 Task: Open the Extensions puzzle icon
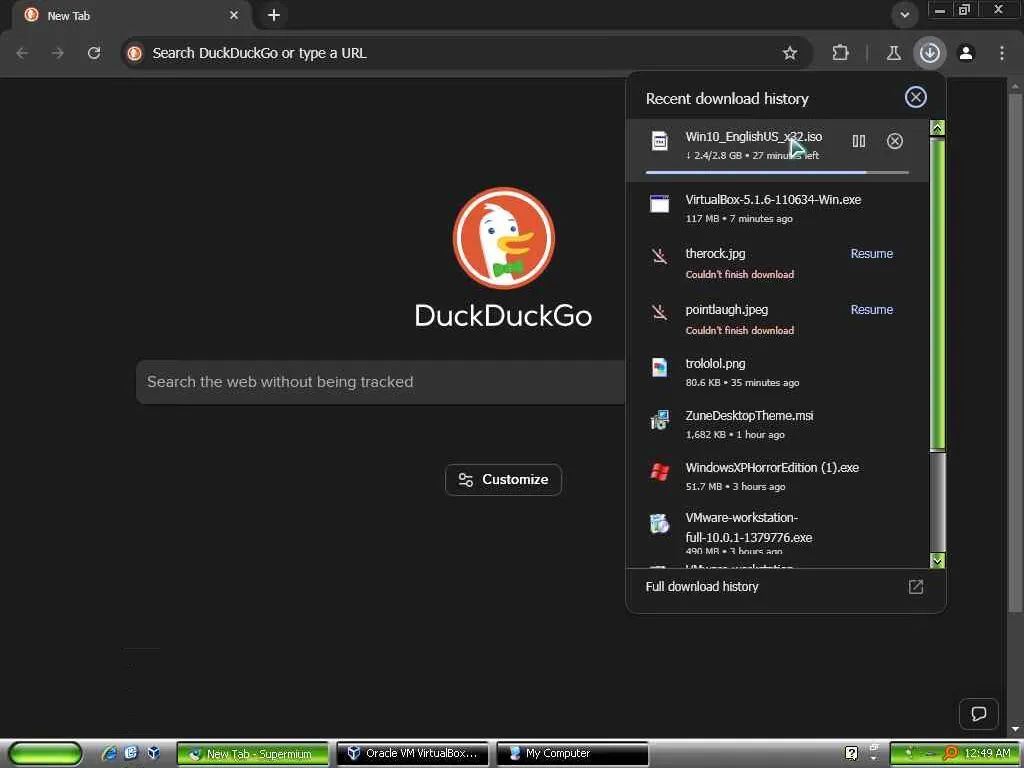840,53
